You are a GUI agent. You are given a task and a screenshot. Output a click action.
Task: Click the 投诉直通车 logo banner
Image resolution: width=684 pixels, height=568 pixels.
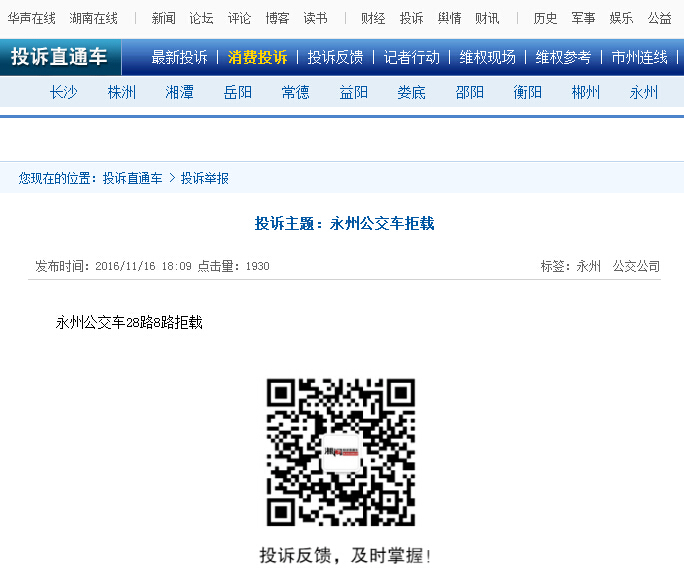[60, 57]
